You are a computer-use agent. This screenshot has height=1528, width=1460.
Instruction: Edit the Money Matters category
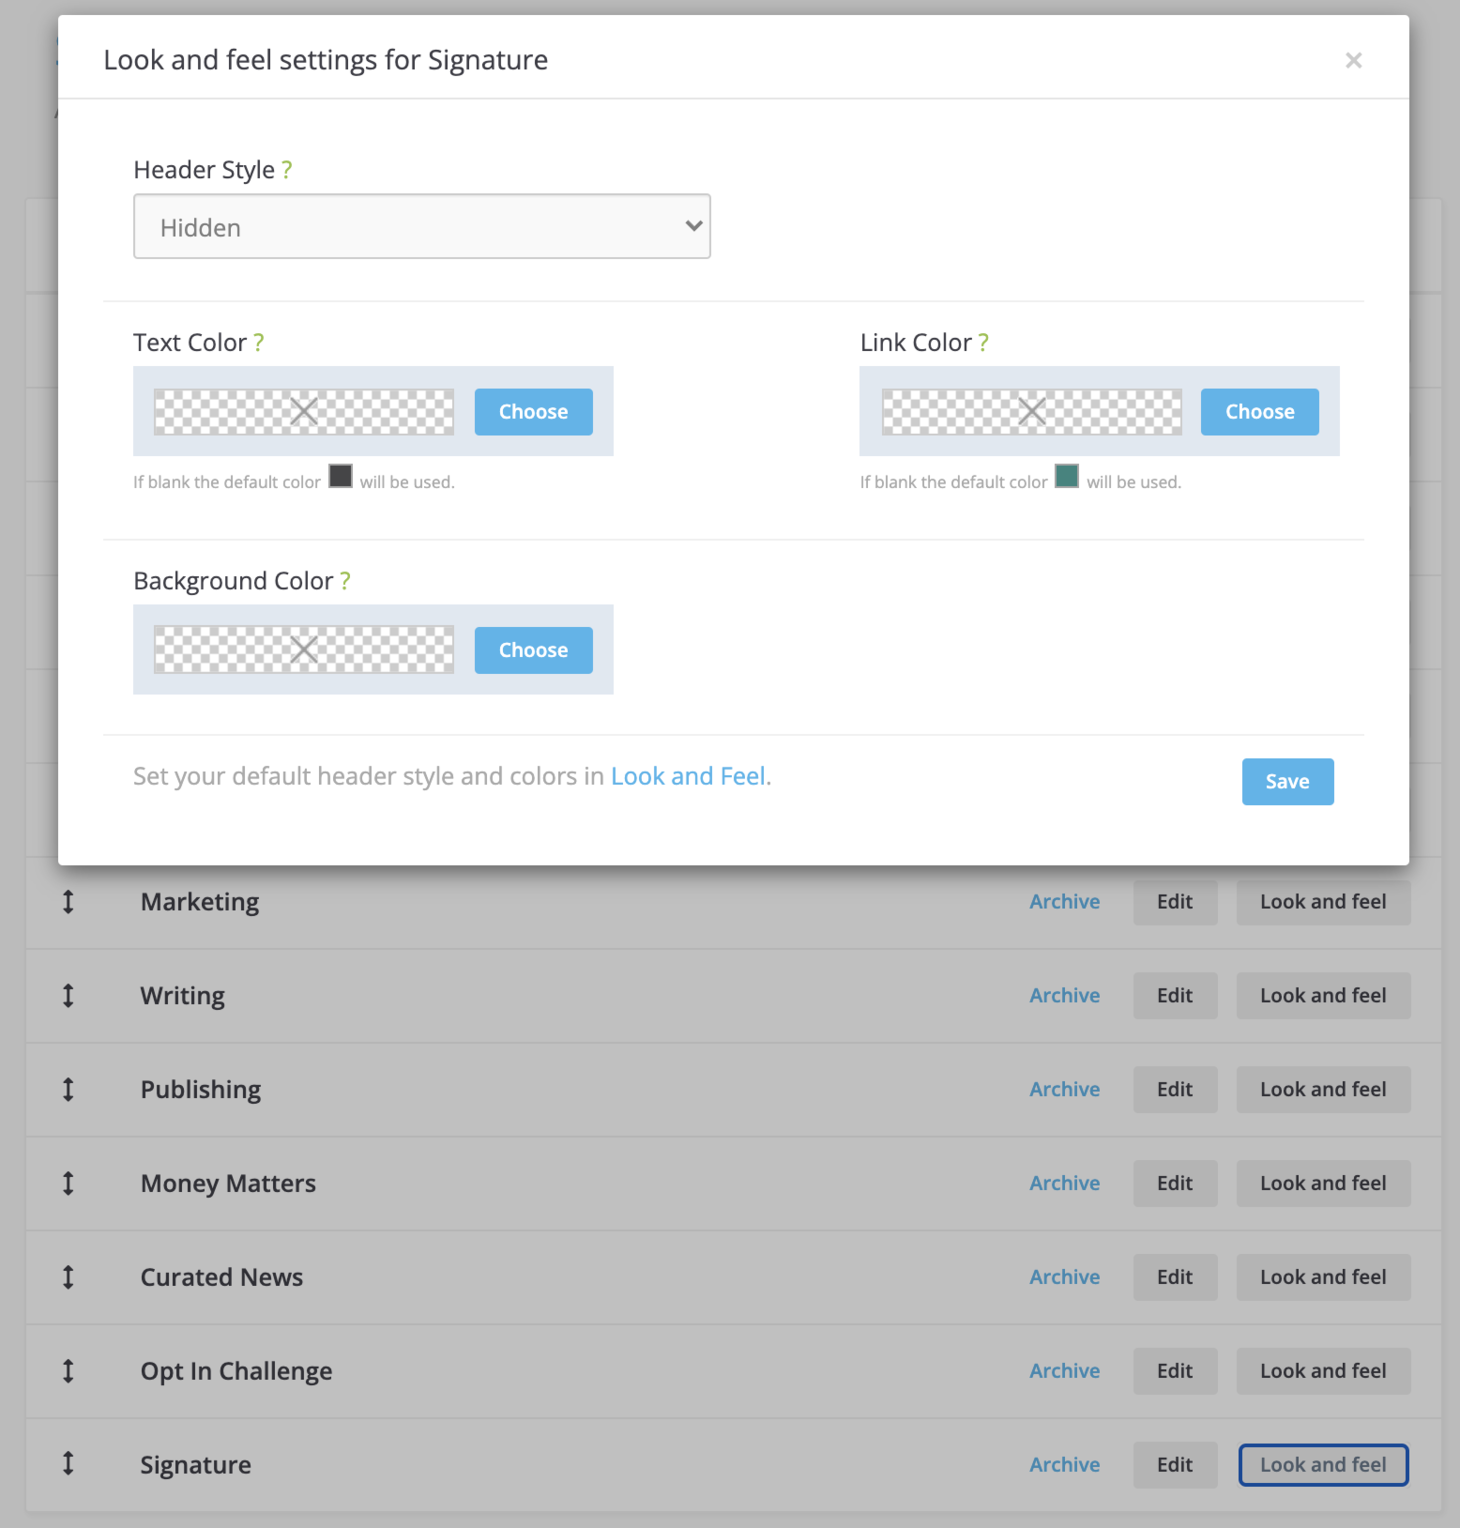[1175, 1184]
